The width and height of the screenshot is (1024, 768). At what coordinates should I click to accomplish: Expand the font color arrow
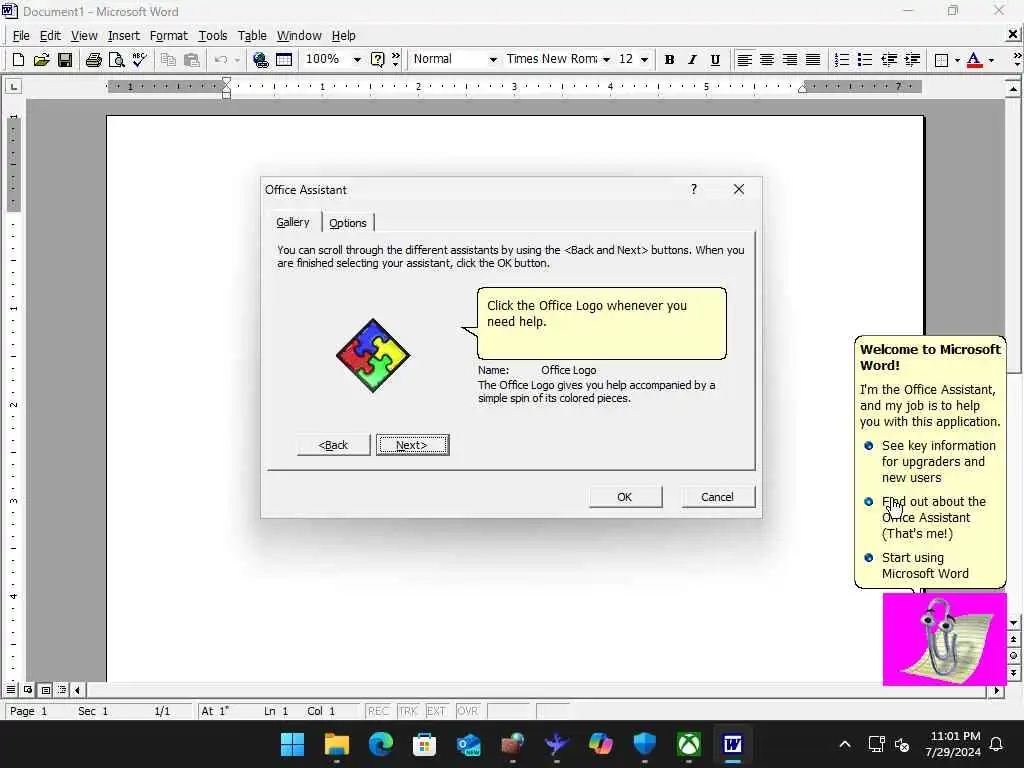tap(991, 60)
